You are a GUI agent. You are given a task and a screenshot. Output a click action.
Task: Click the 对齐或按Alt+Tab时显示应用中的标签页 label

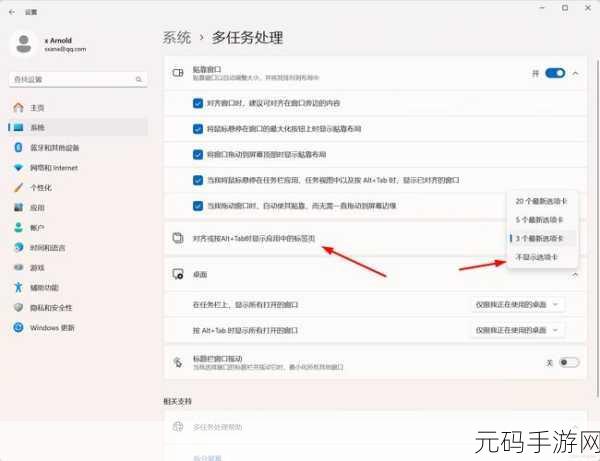point(254,238)
